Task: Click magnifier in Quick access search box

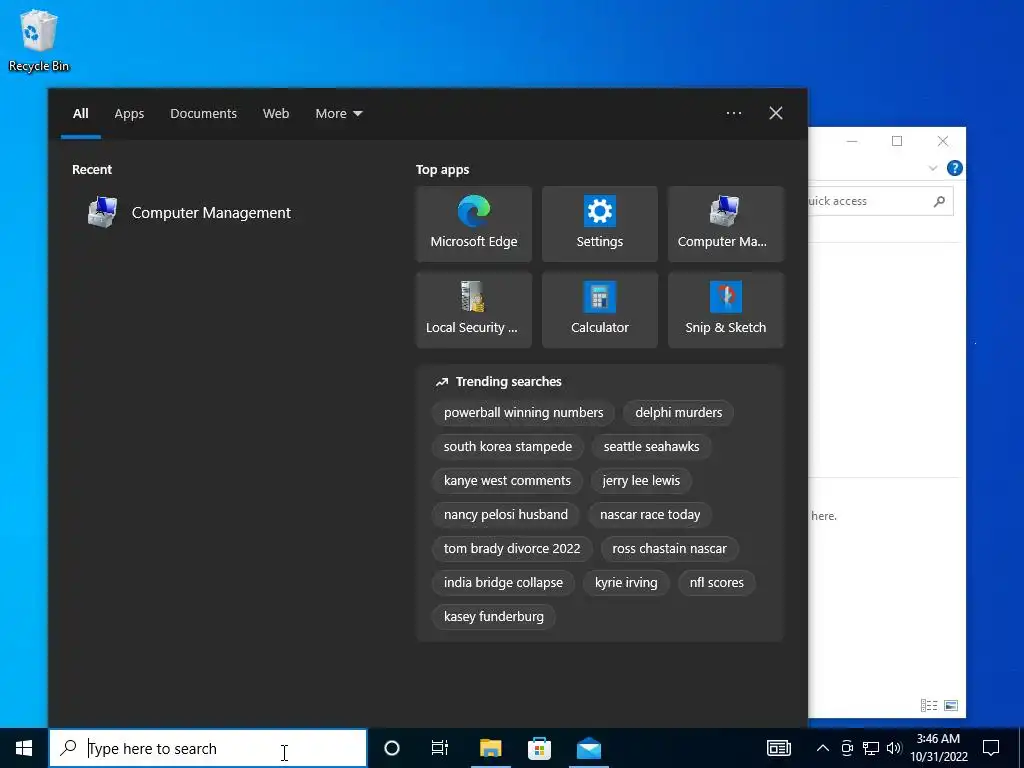Action: [939, 201]
